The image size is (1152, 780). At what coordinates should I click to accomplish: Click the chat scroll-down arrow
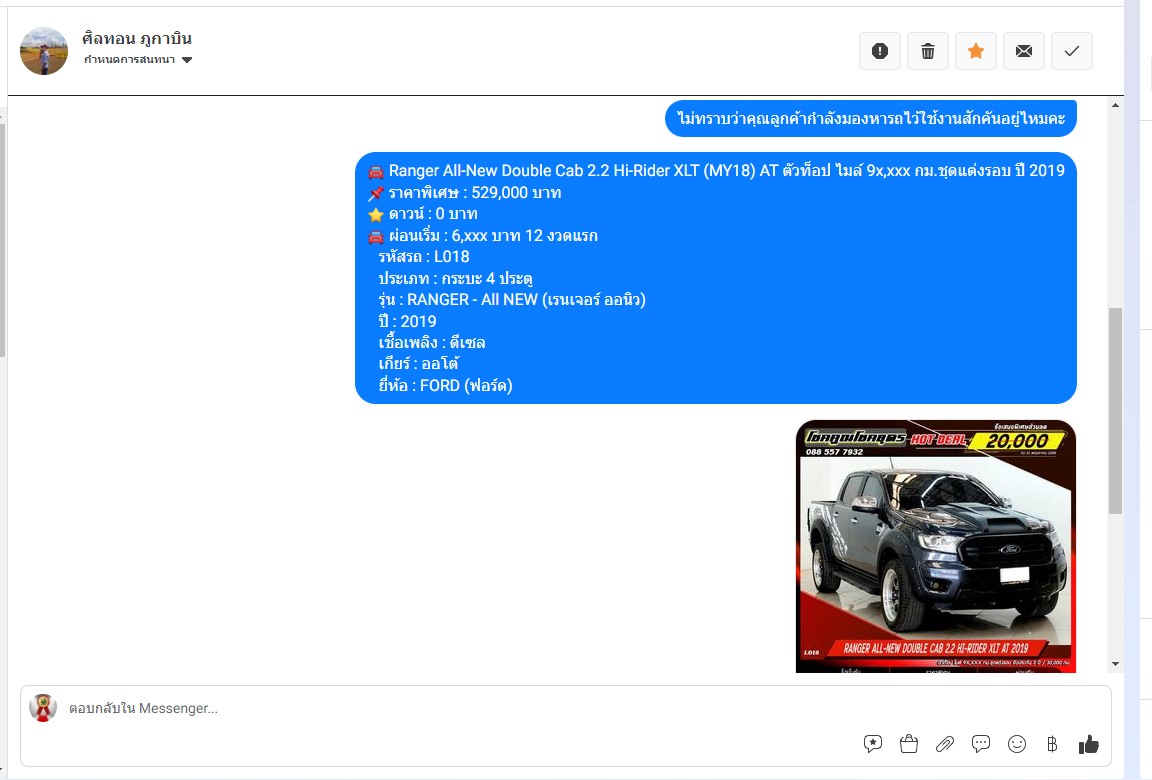click(1115, 664)
